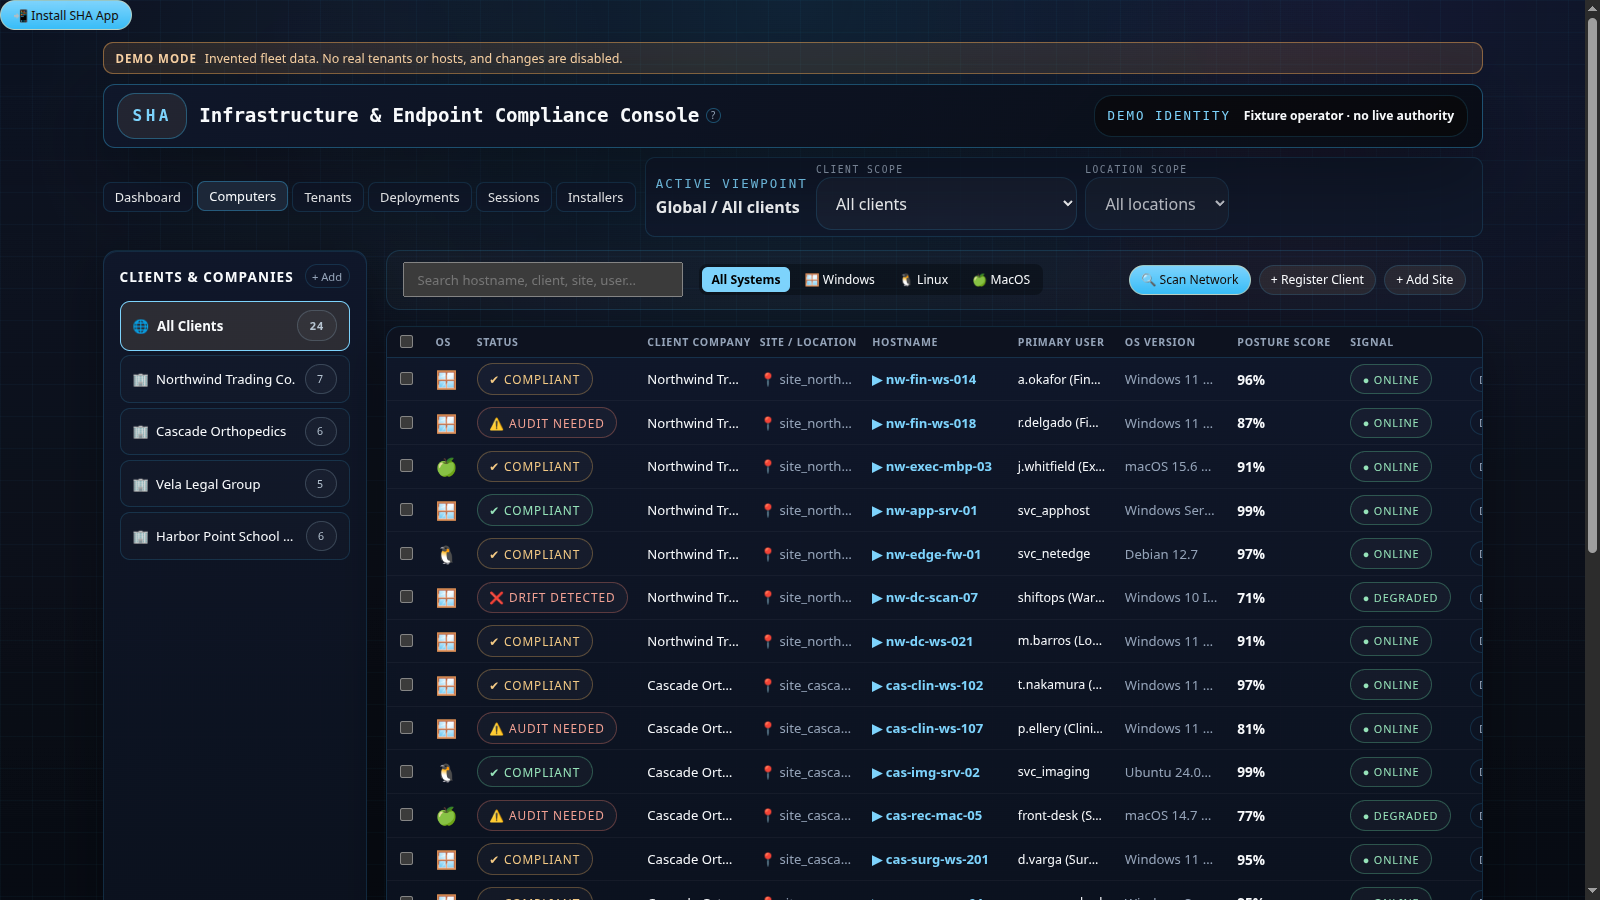
Task: Switch to the Sessions tab
Action: pyautogui.click(x=514, y=197)
